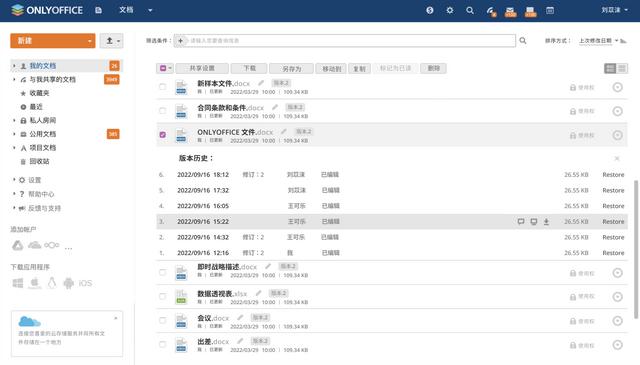
Task: Open the payments dollar icon in header
Action: [430, 10]
